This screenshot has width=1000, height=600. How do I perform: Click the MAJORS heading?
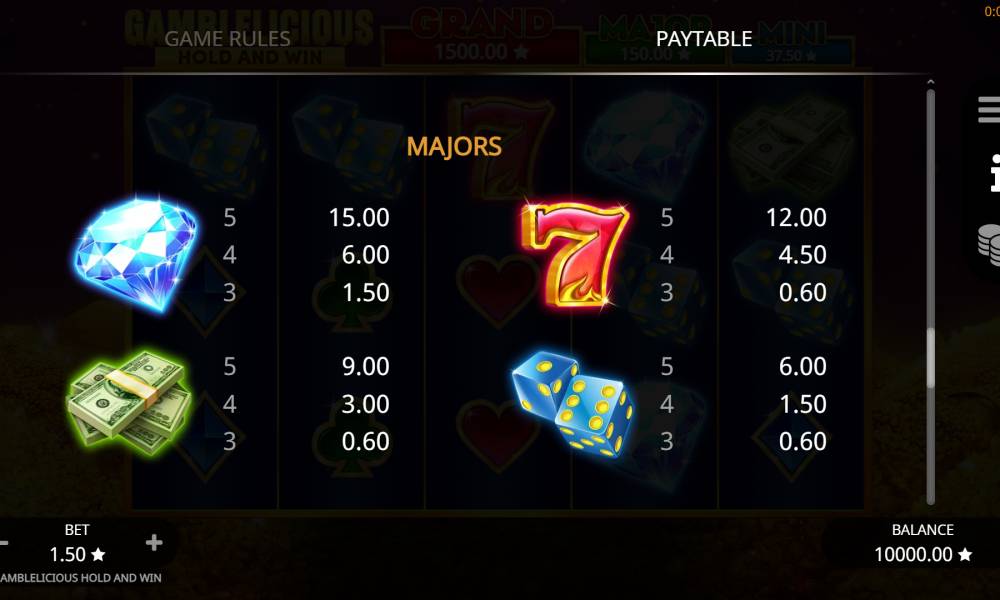coord(454,147)
